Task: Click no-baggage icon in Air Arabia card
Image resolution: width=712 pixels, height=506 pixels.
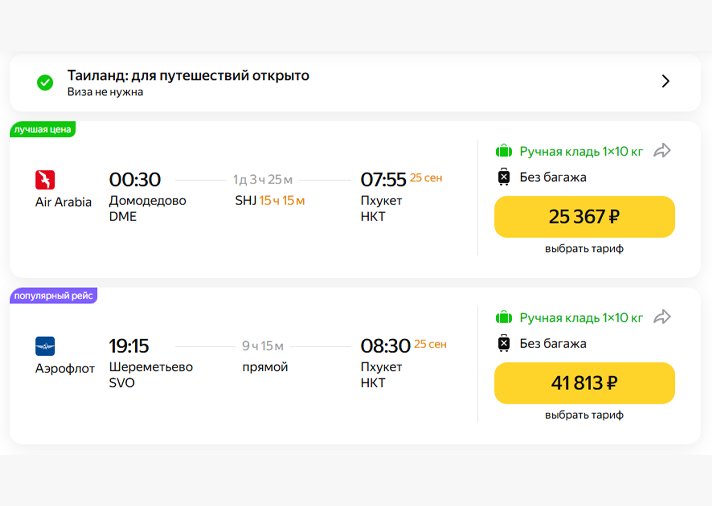Action: coord(504,177)
